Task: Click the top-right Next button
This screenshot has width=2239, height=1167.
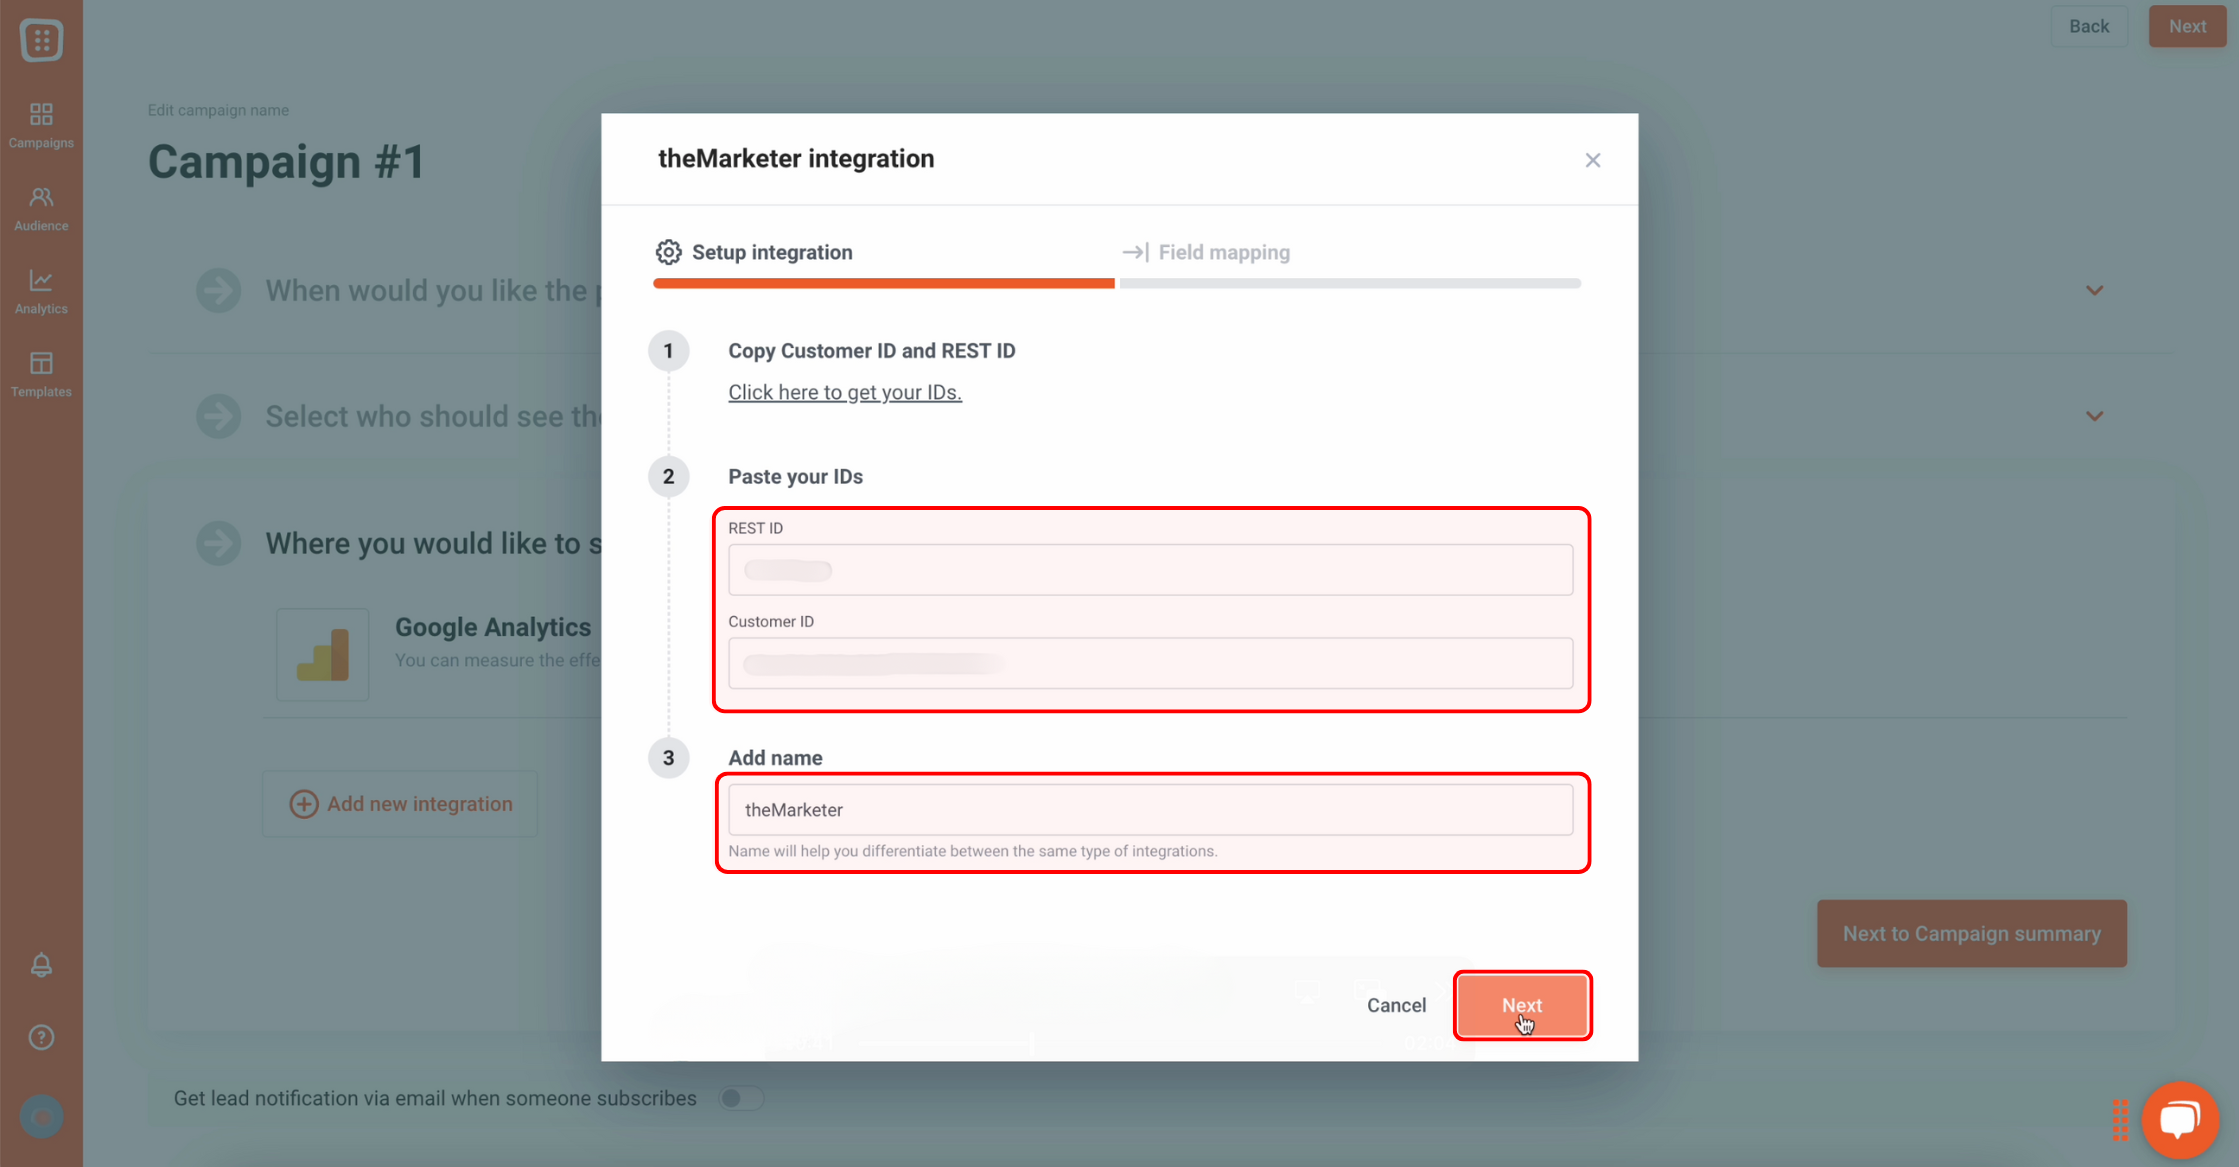Action: point(2187,26)
